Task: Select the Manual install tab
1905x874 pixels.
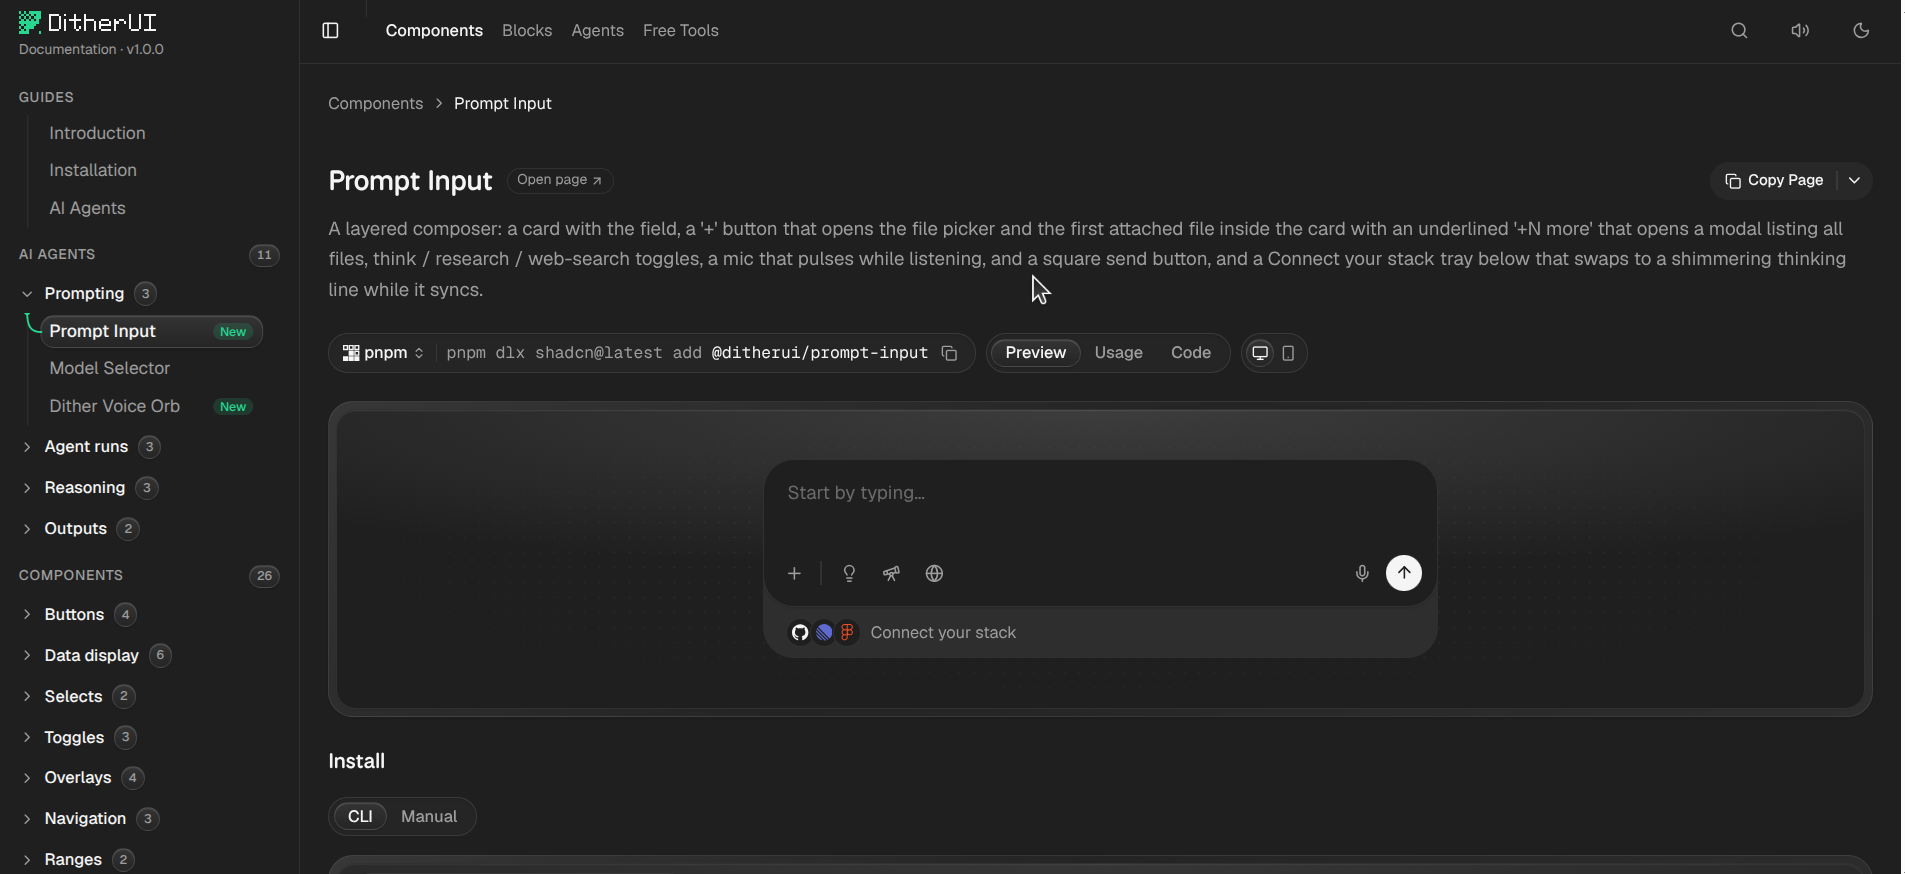Action: [429, 817]
